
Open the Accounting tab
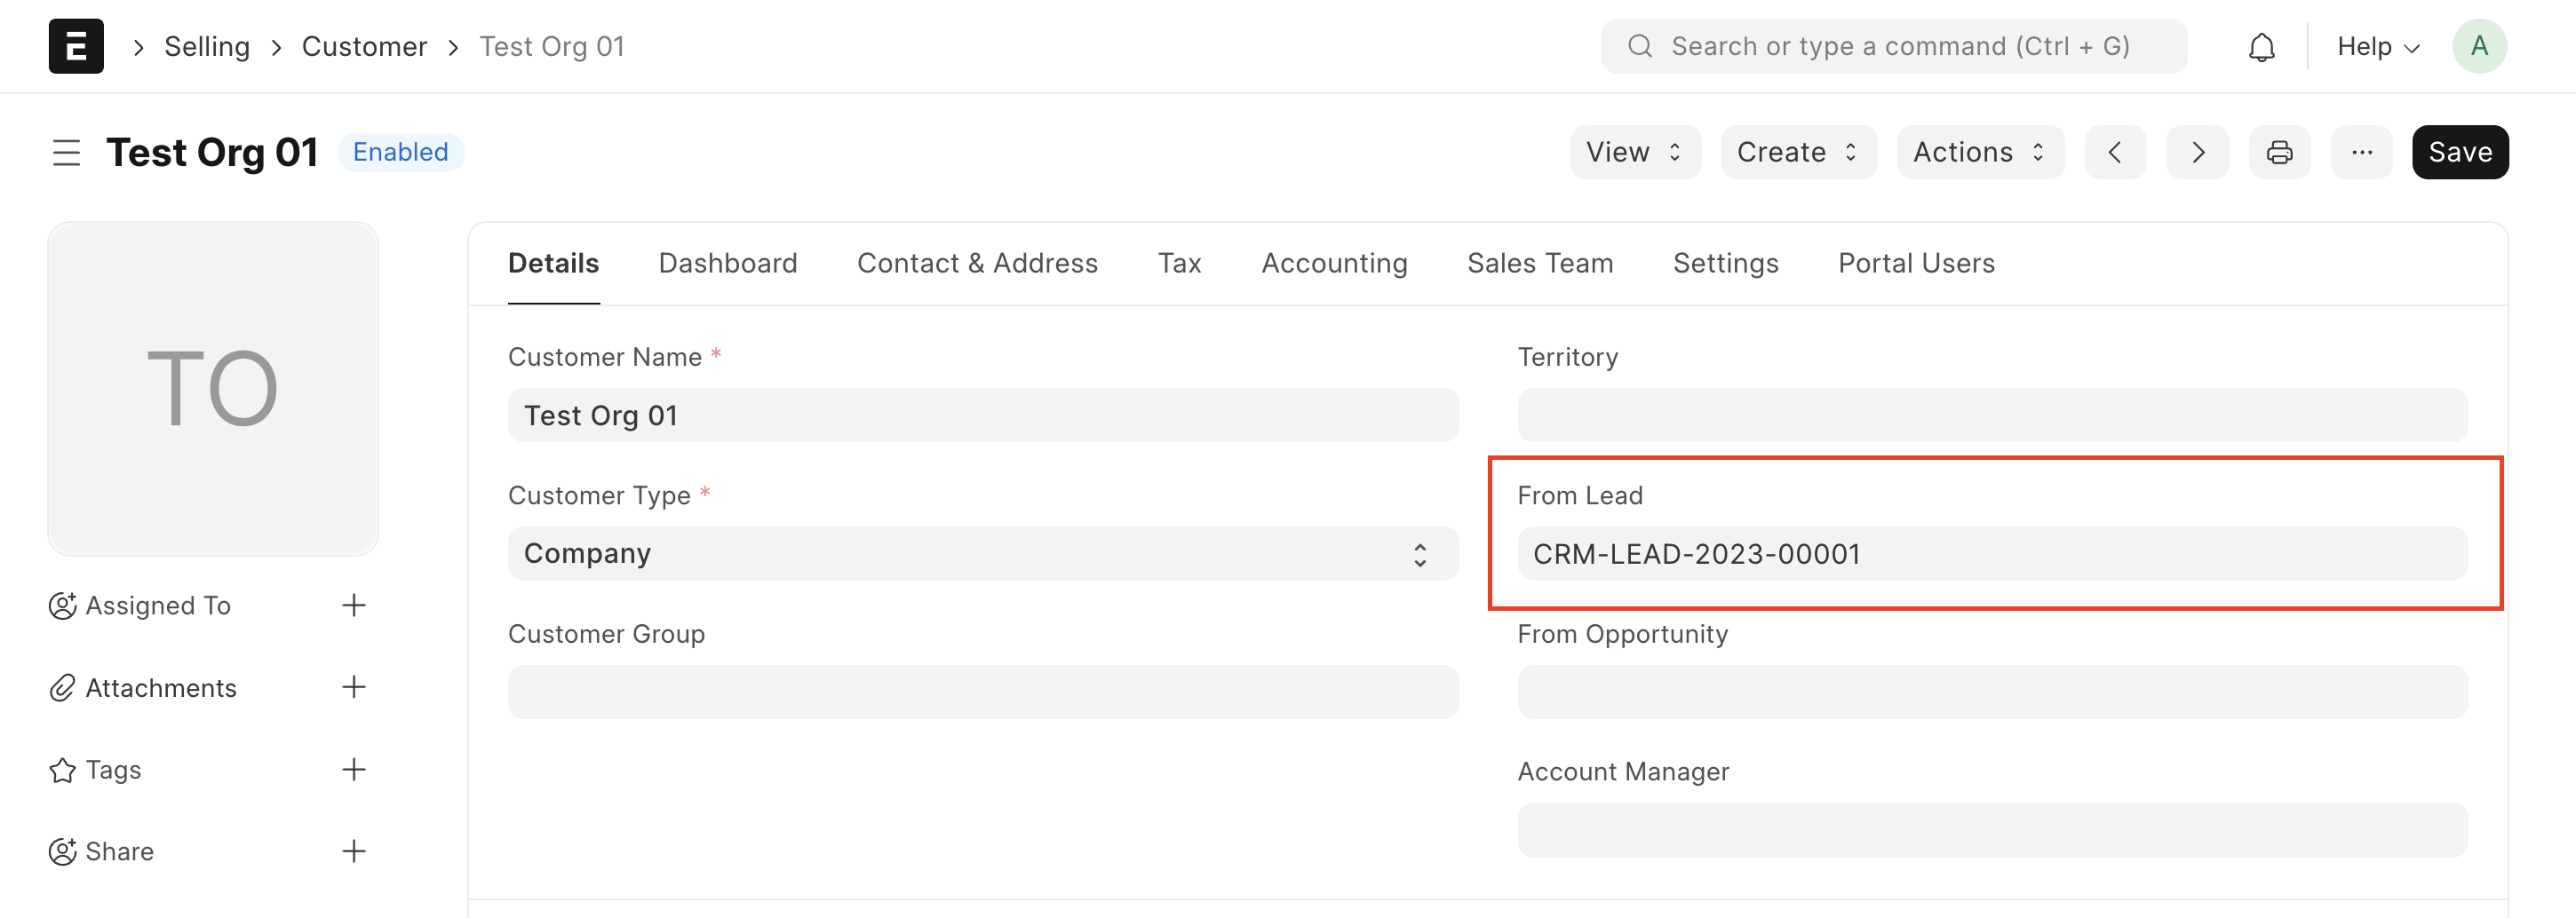tap(1334, 263)
